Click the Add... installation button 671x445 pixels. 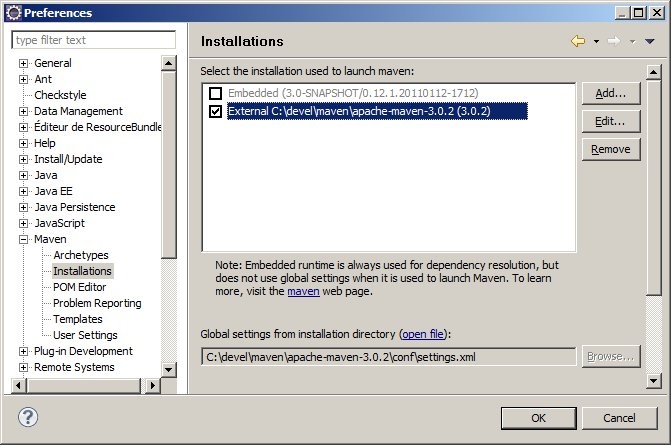click(610, 93)
